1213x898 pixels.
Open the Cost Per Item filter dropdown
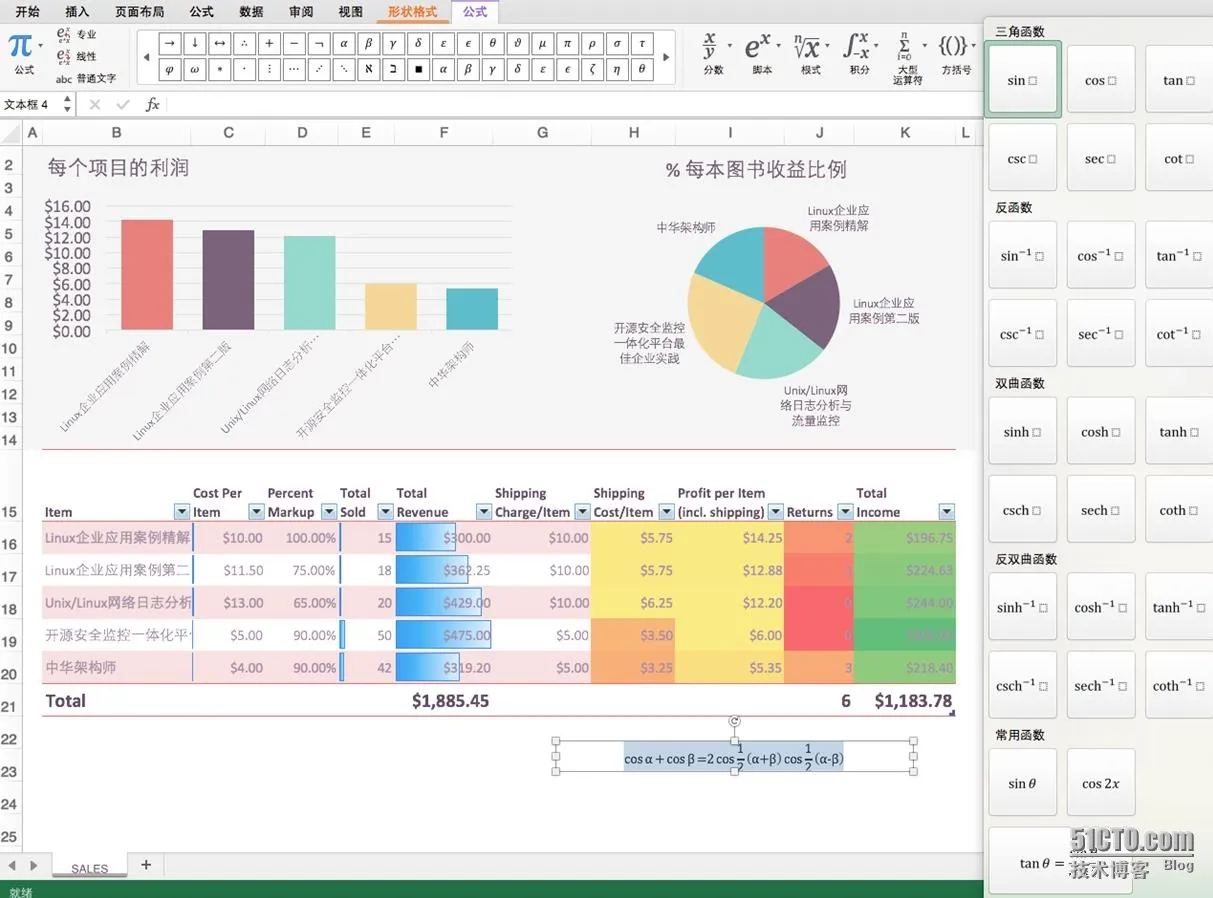point(256,512)
